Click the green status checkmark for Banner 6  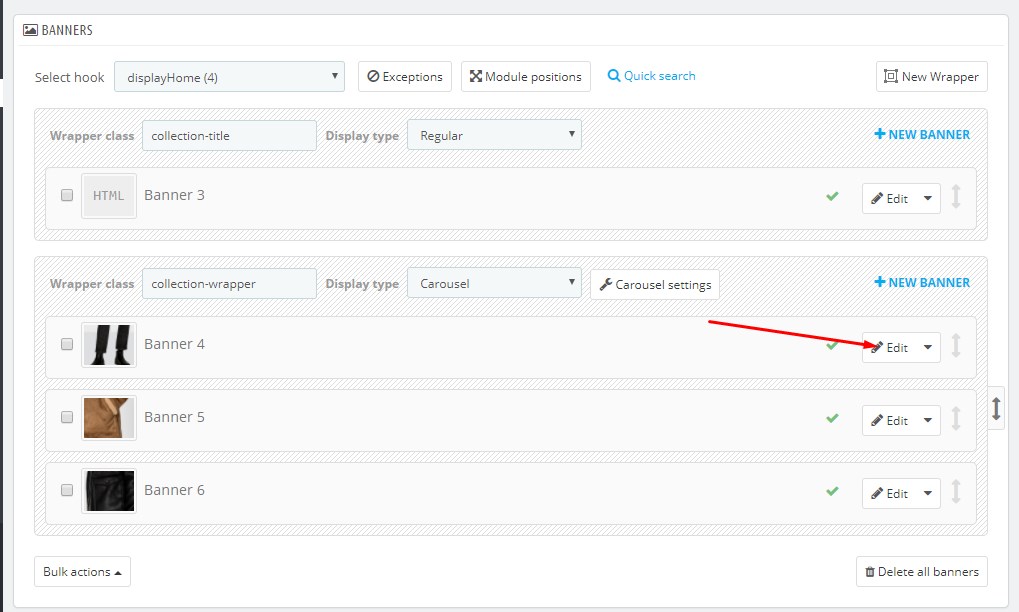pyautogui.click(x=832, y=491)
